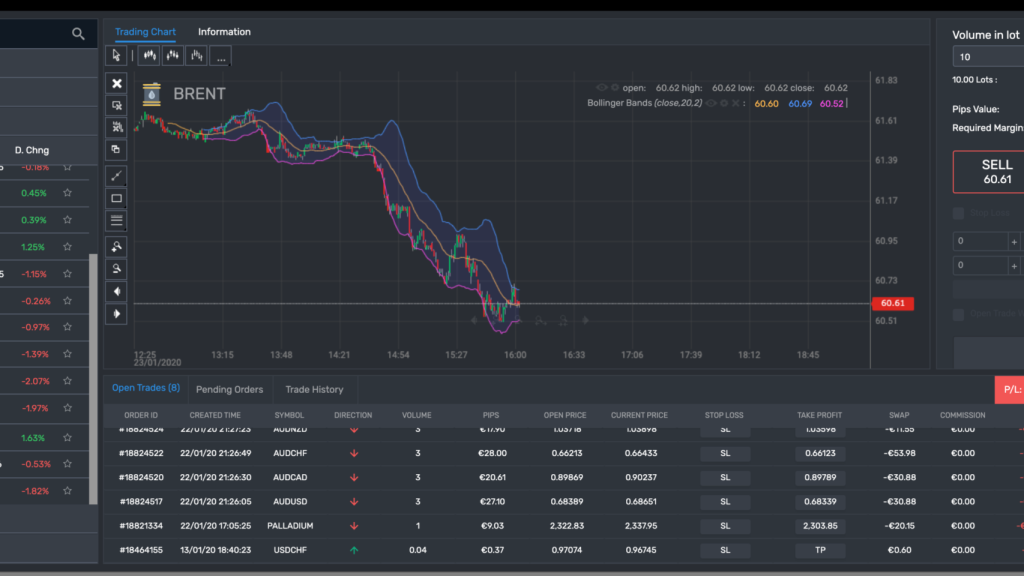This screenshot has width=1024, height=576.
Task: Zoom out using the magnifier icon
Action: 116,268
